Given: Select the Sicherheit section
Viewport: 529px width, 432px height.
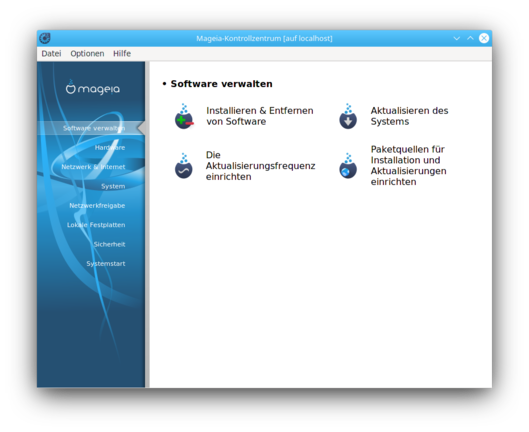Looking at the screenshot, I should 109,244.
